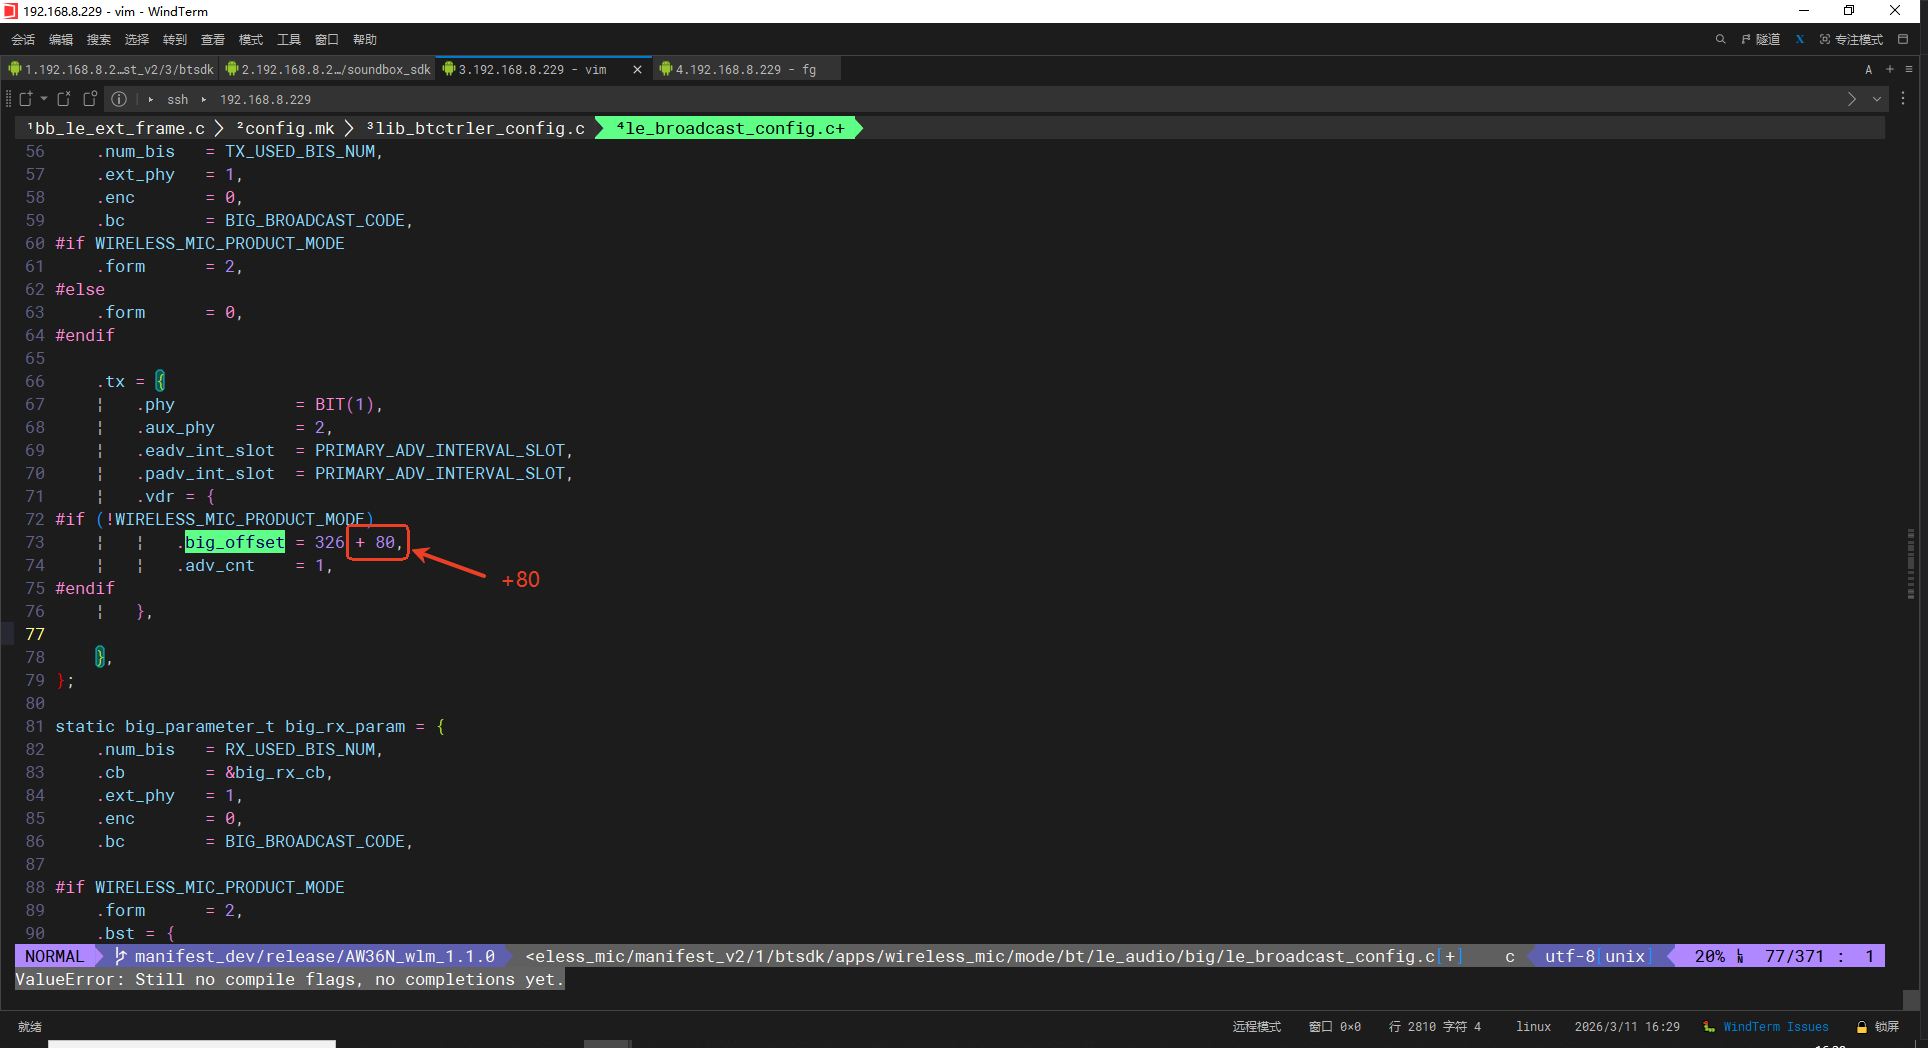This screenshot has height=1048, width=1928.
Task: Open the 会话 (Session) menu
Action: (x=23, y=40)
